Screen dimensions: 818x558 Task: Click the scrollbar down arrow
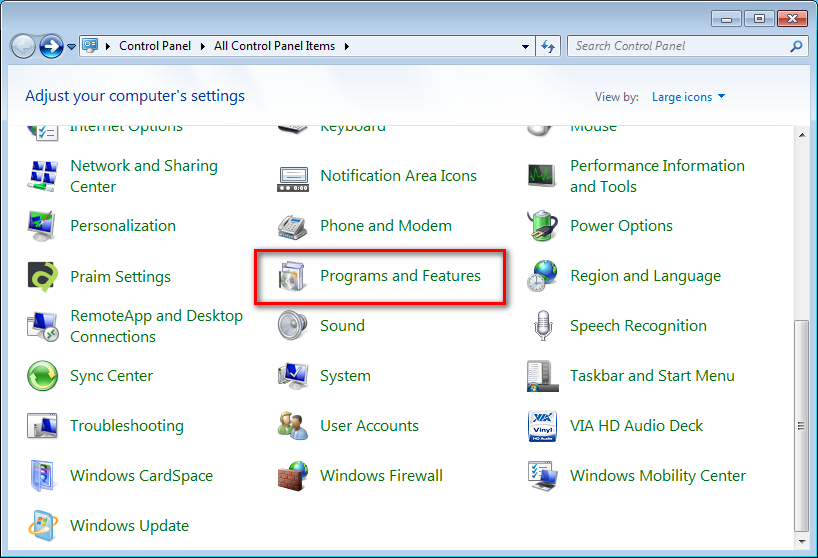pos(801,541)
